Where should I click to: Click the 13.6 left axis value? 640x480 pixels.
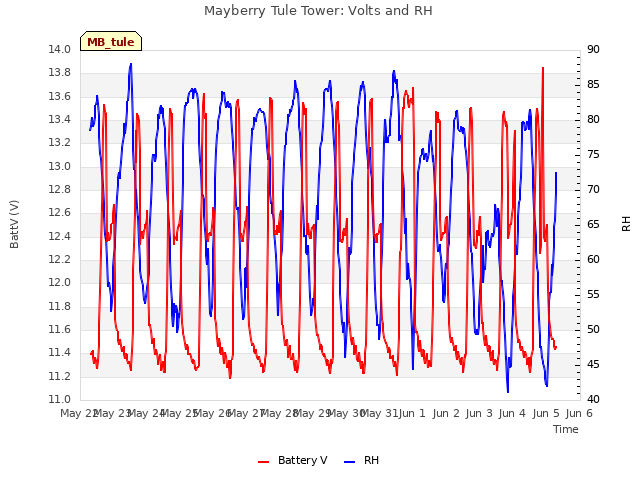point(60,96)
